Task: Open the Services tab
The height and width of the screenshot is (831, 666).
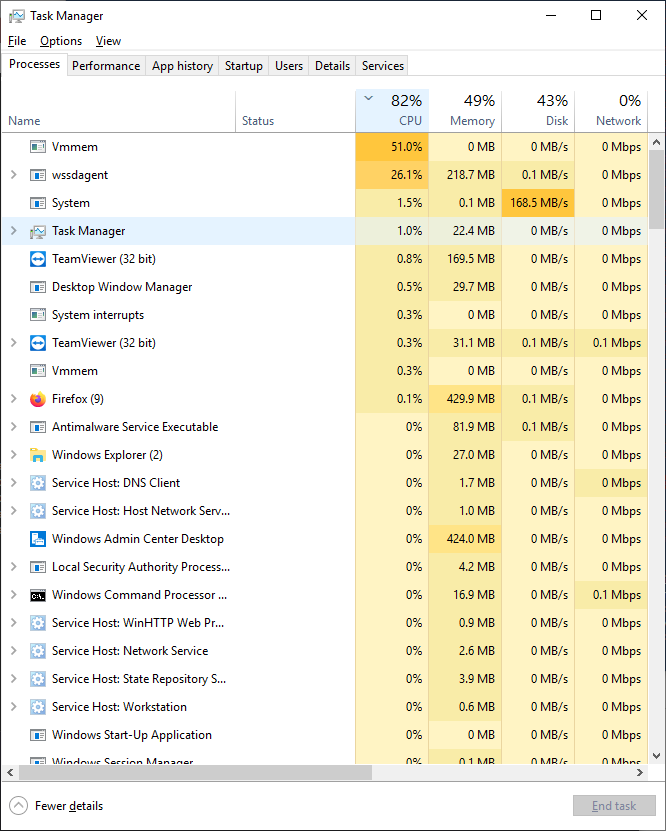Action: click(381, 65)
